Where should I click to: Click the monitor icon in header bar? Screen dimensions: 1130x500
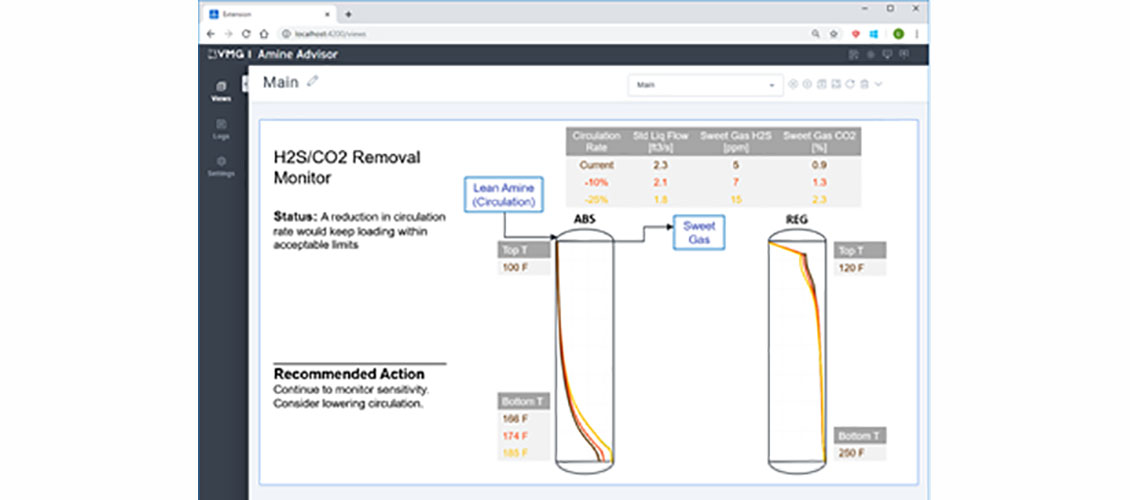coord(888,55)
